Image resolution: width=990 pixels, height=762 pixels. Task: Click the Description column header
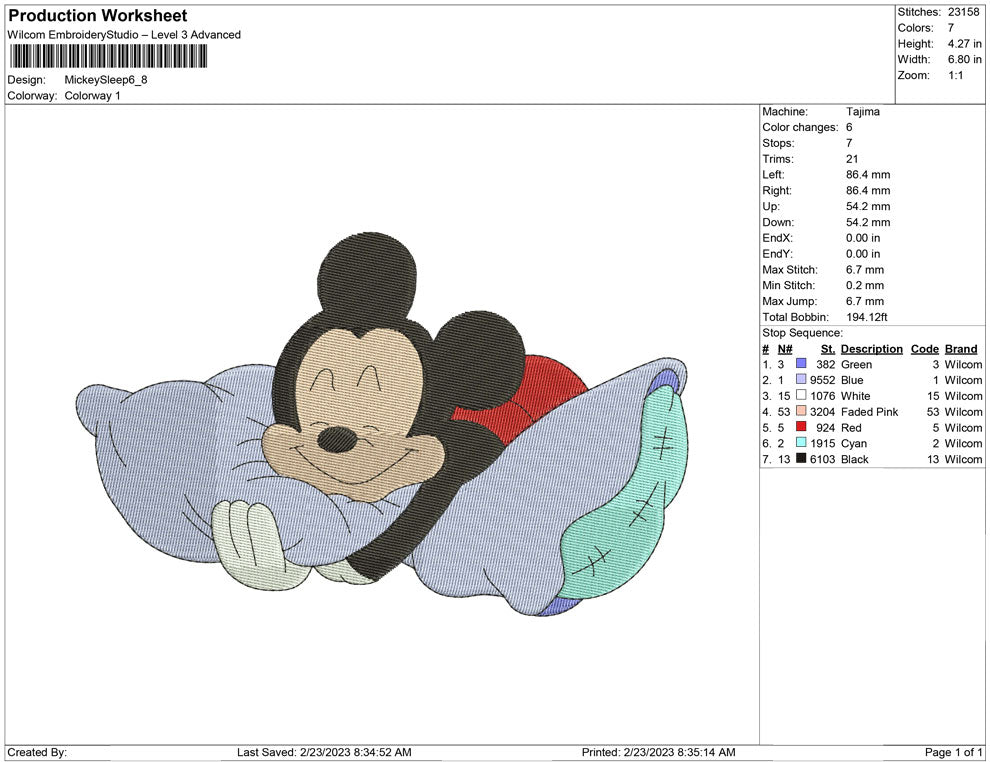871,348
